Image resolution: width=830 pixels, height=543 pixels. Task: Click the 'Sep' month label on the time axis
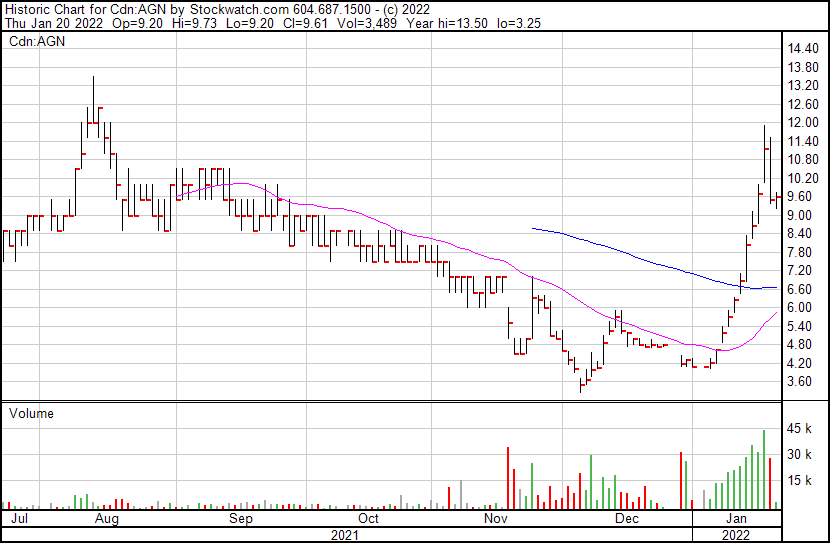tap(241, 518)
